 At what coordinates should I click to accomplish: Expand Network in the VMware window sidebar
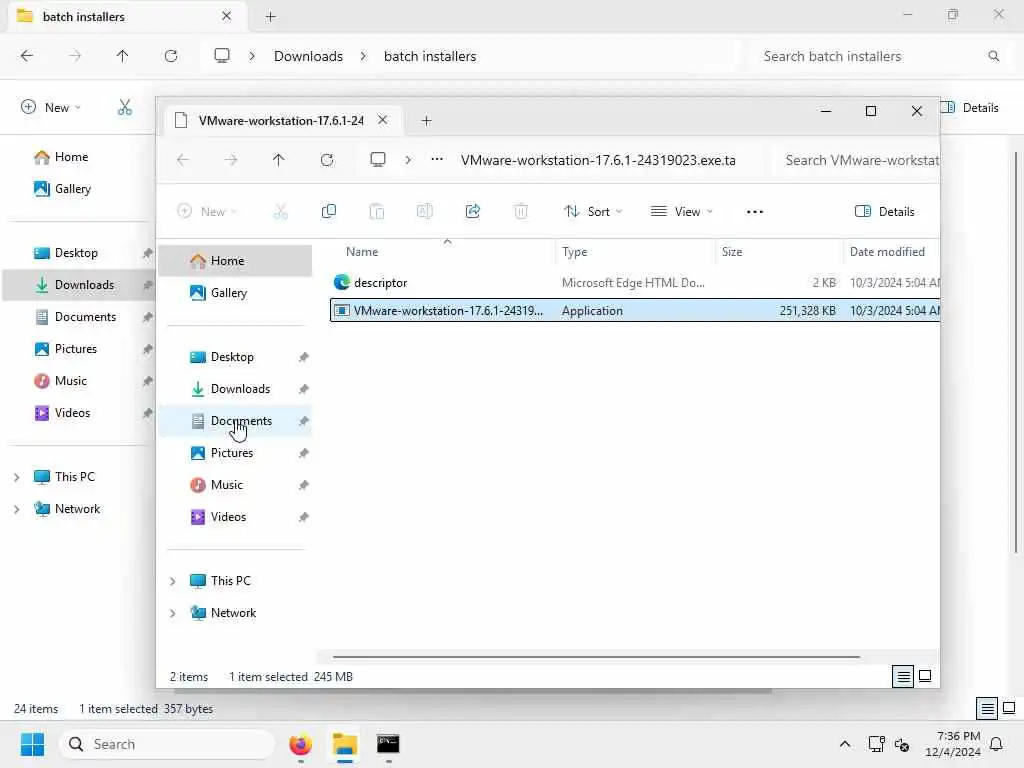(x=172, y=613)
